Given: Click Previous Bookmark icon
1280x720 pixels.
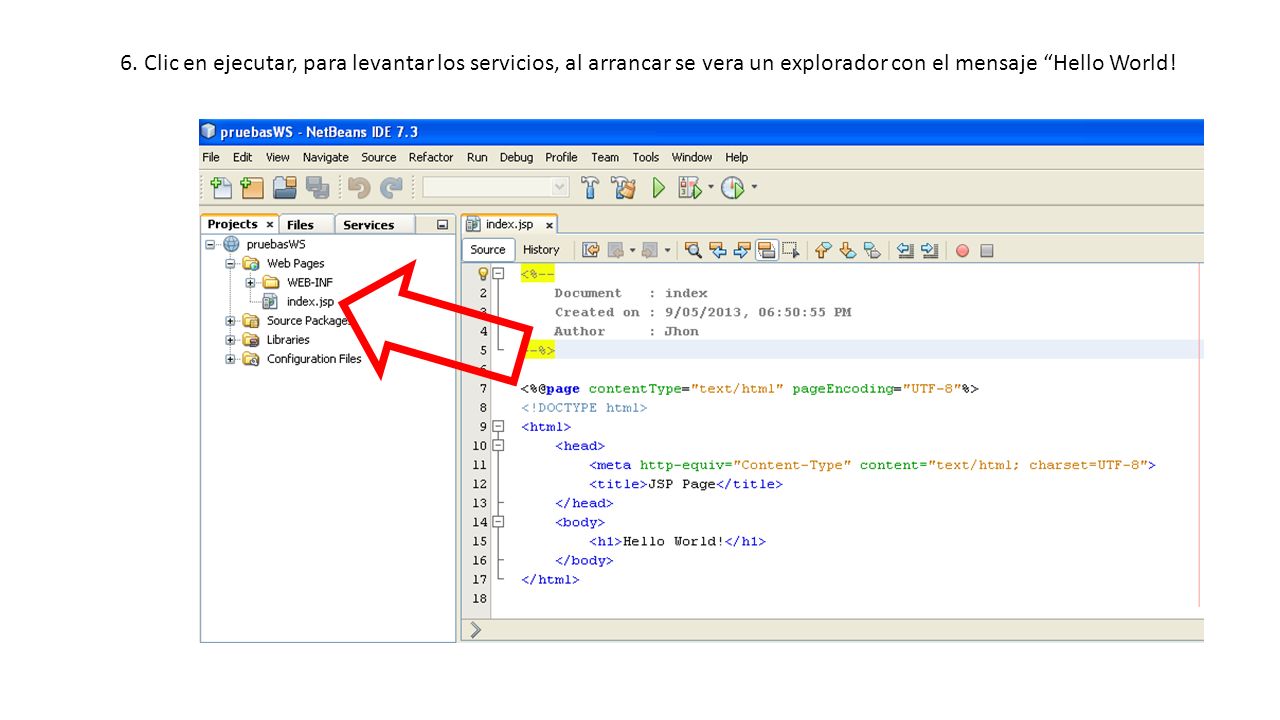Looking at the screenshot, I should click(x=823, y=250).
